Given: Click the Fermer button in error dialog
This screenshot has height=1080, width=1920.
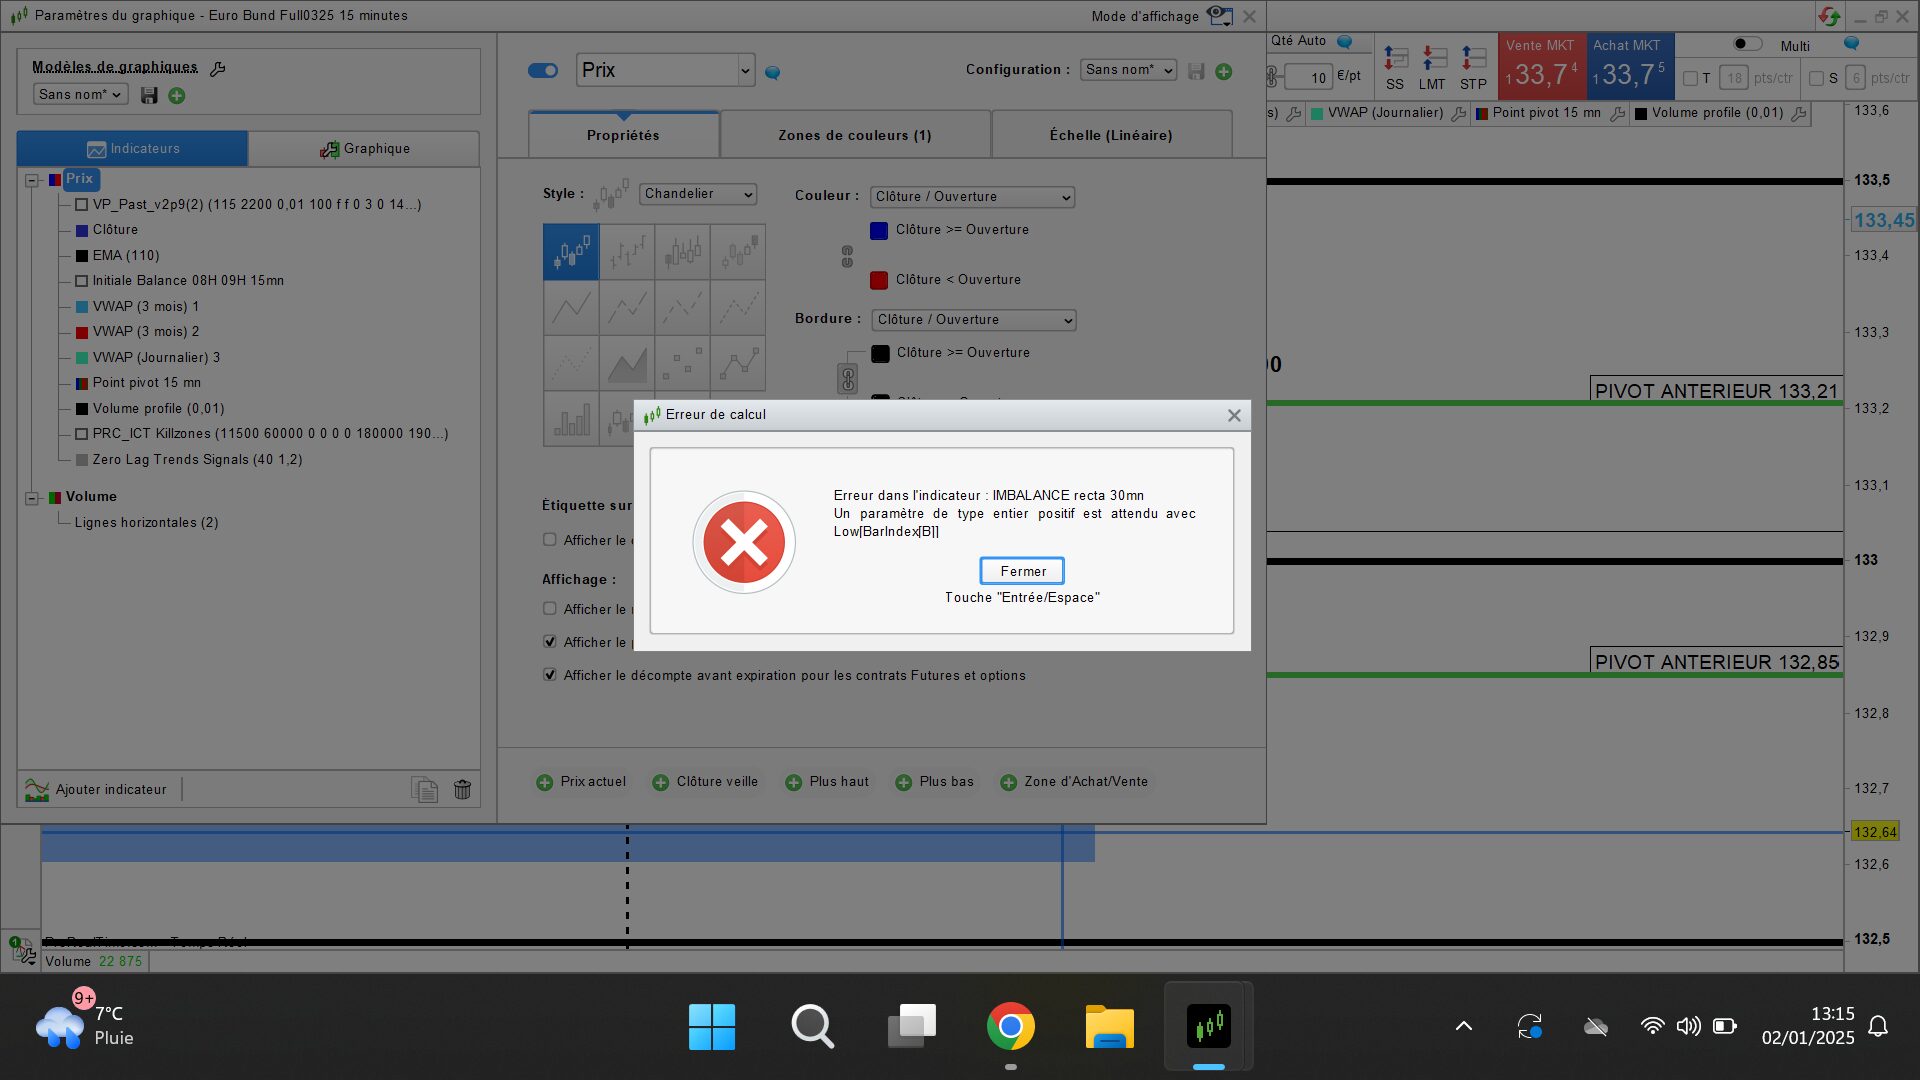Looking at the screenshot, I should pyautogui.click(x=1022, y=571).
